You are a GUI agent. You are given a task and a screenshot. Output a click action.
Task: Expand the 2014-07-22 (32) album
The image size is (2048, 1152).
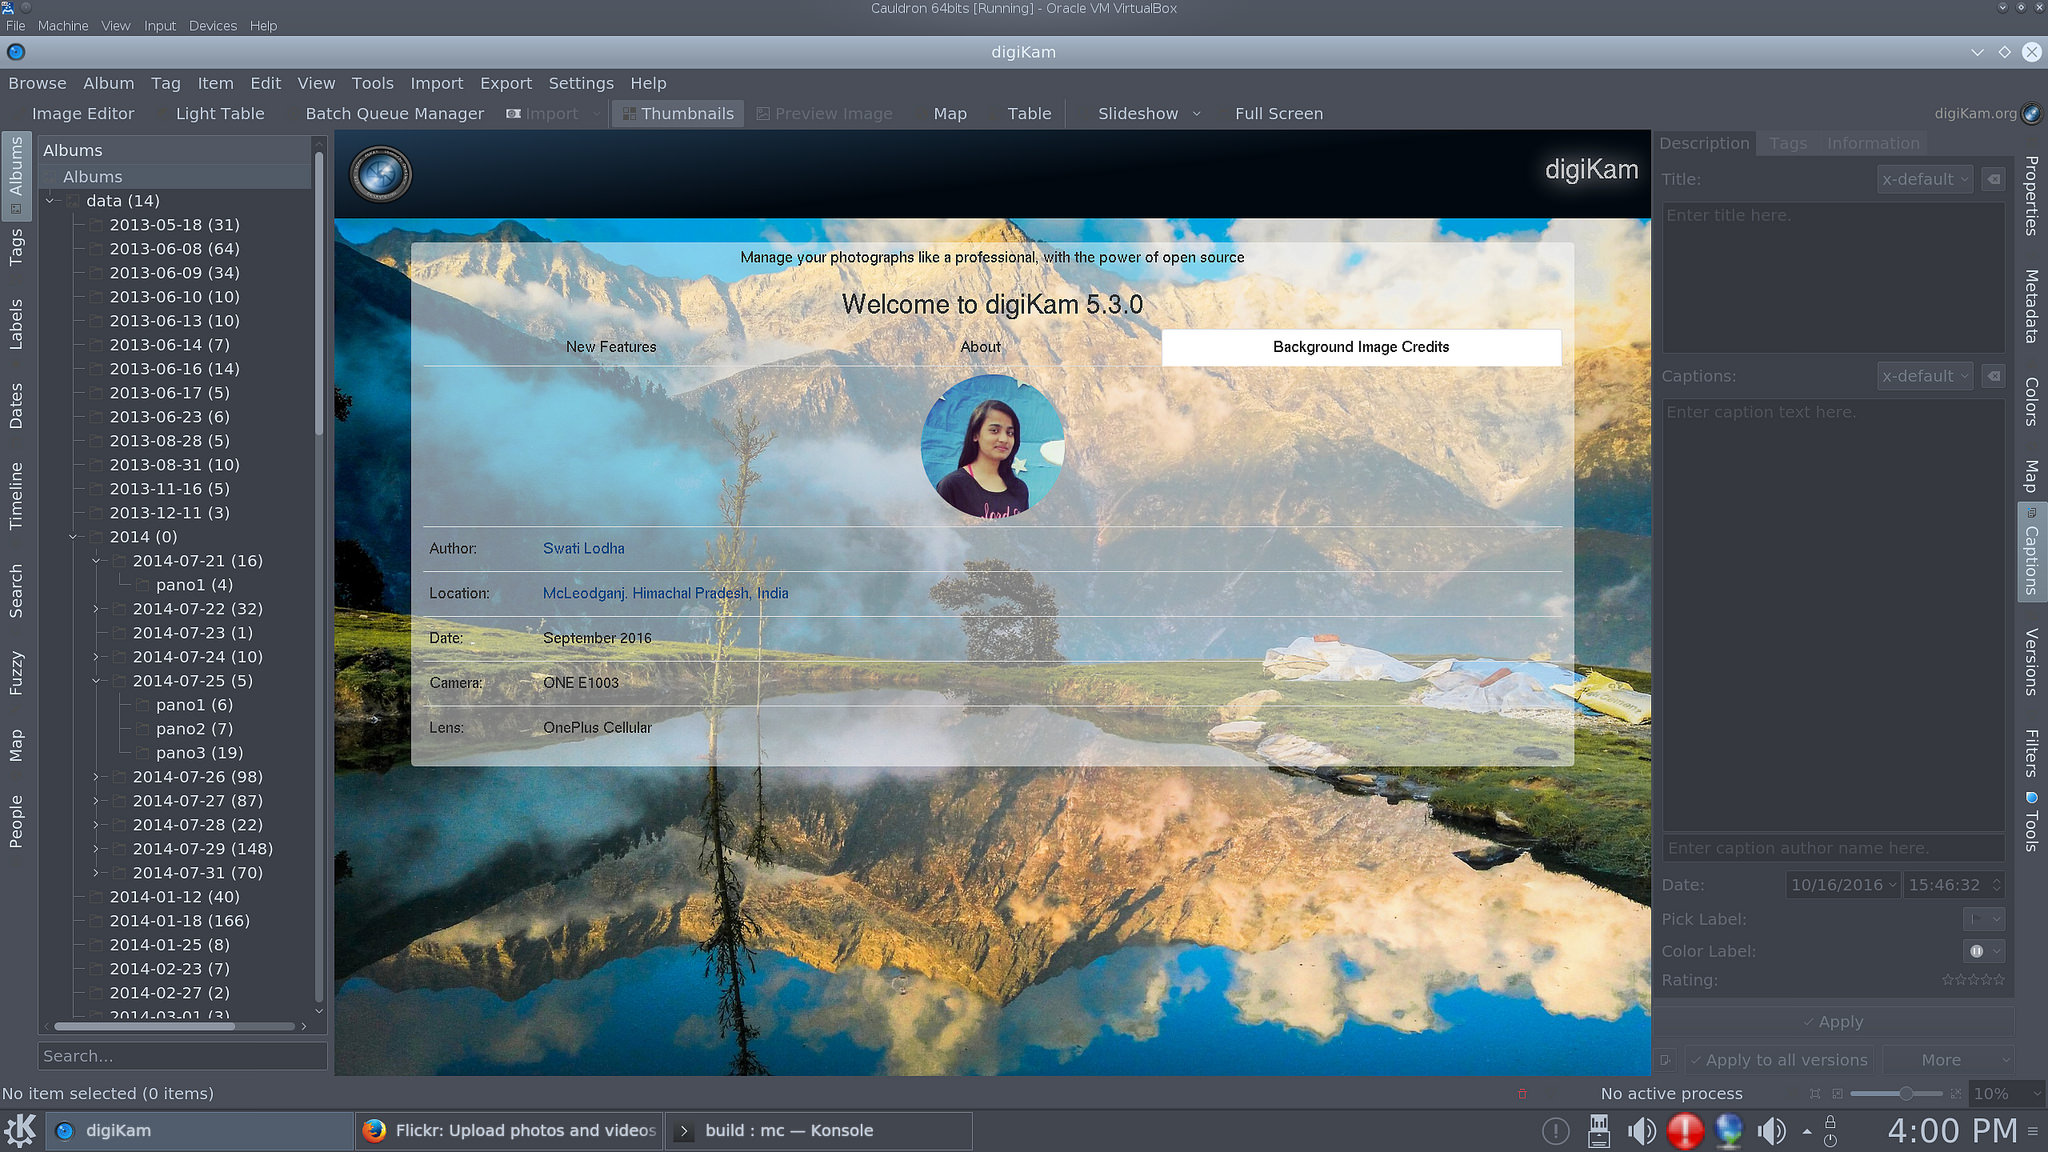coord(96,609)
